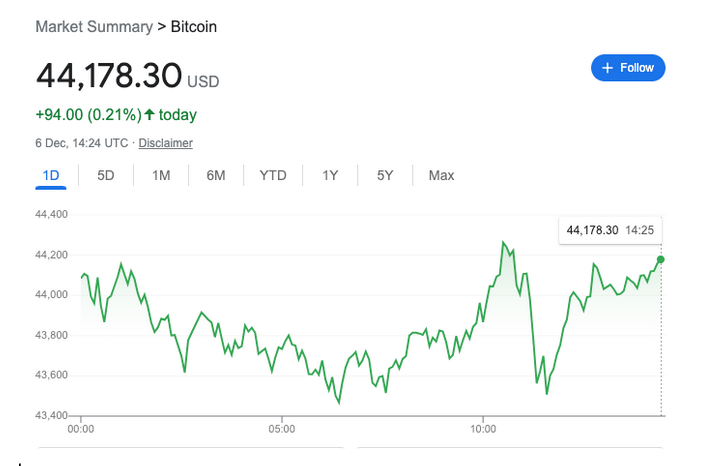Click the 05:00 time axis label
Viewport: 709px width, 466px height.
tap(282, 429)
